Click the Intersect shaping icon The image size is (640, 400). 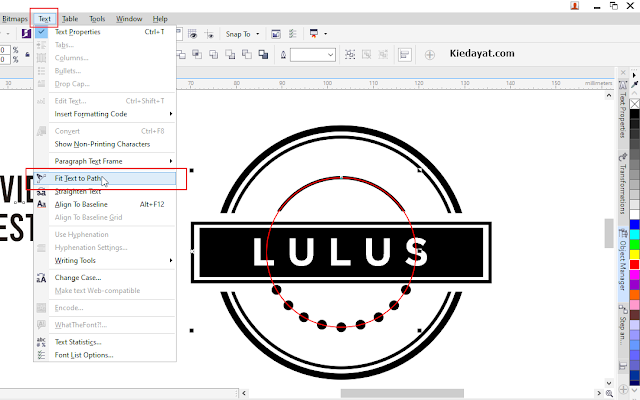click(x=197, y=54)
